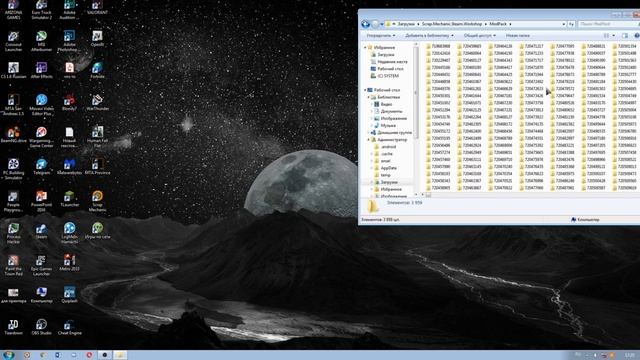
Task: Expand the Документы library node
Action: [372, 111]
